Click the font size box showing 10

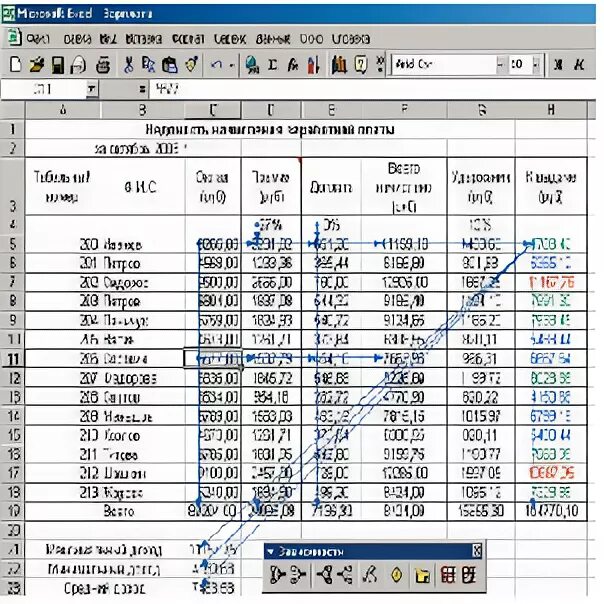520,64
